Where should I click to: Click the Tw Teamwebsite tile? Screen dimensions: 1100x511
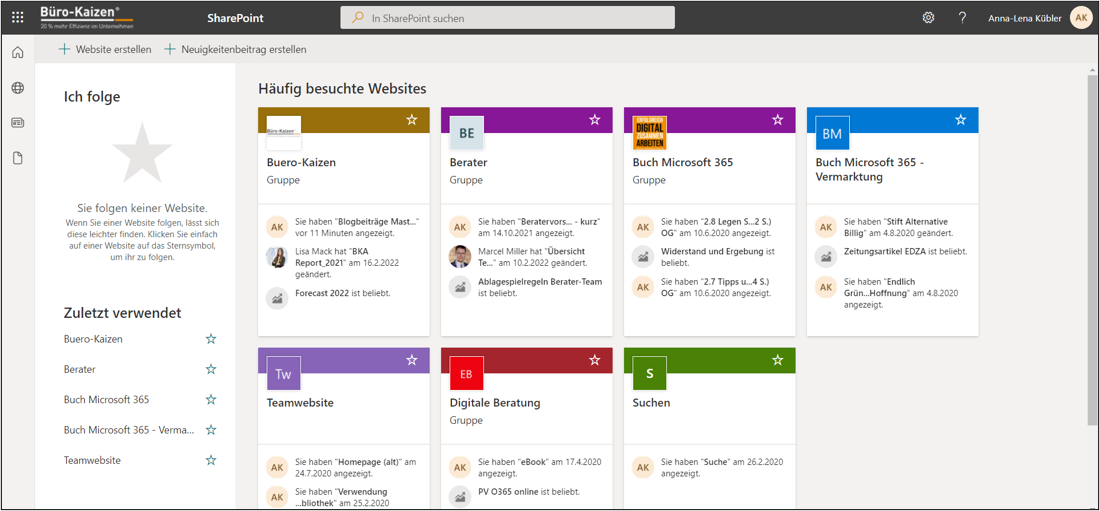click(283, 373)
